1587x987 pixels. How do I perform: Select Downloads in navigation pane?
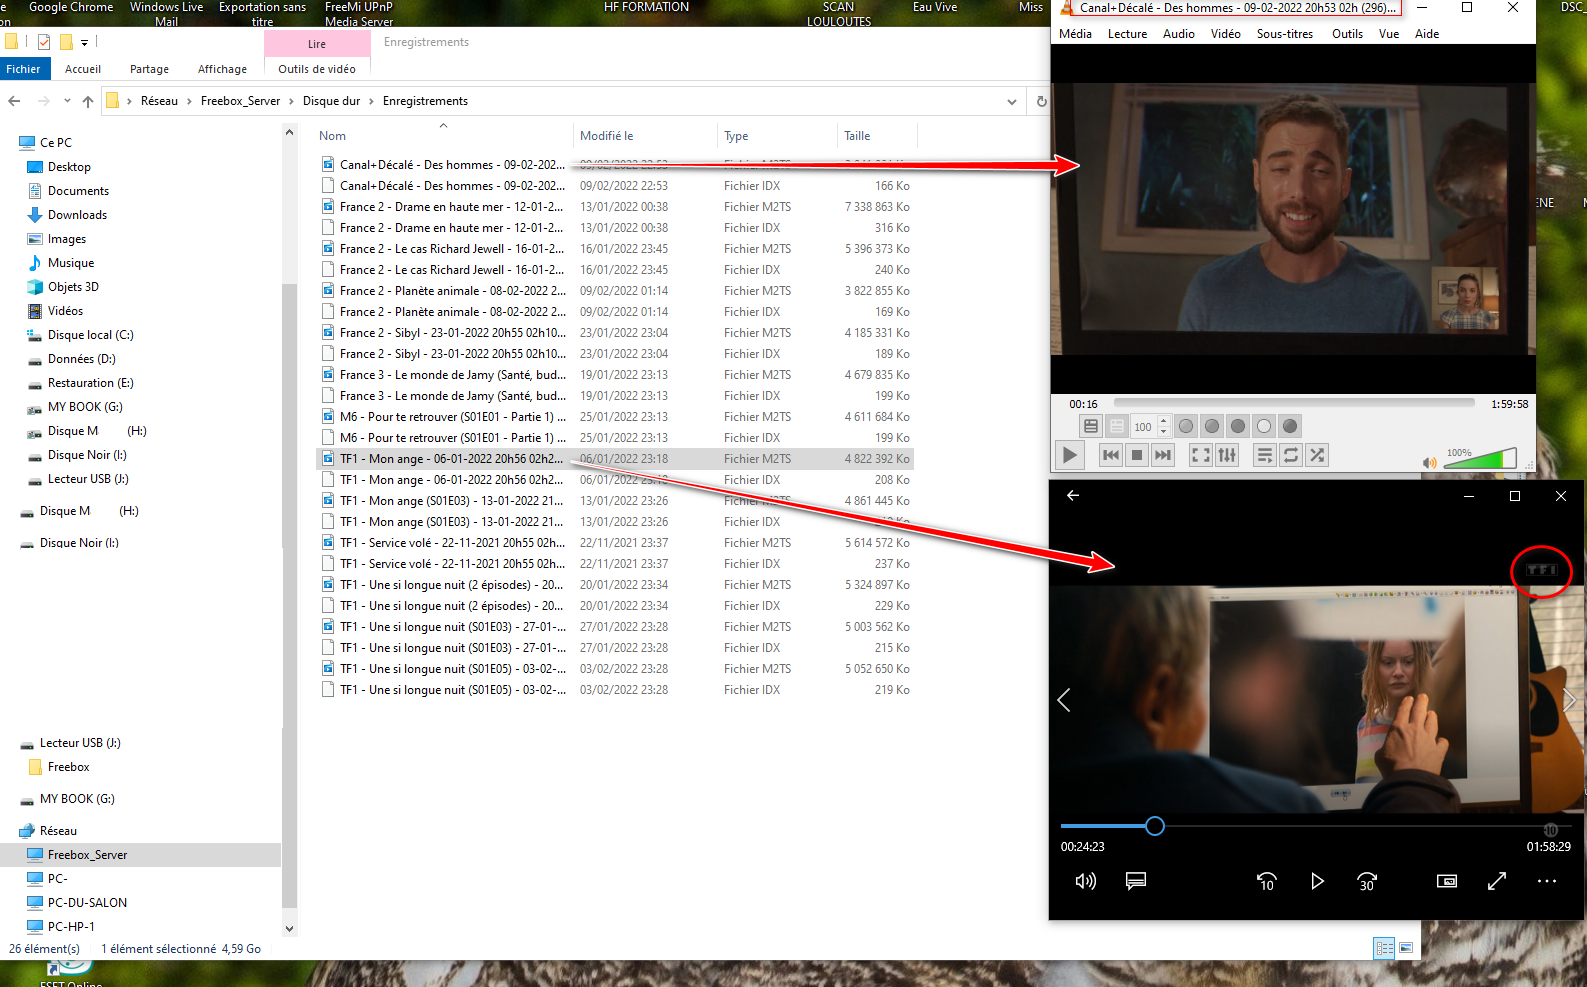[77, 215]
